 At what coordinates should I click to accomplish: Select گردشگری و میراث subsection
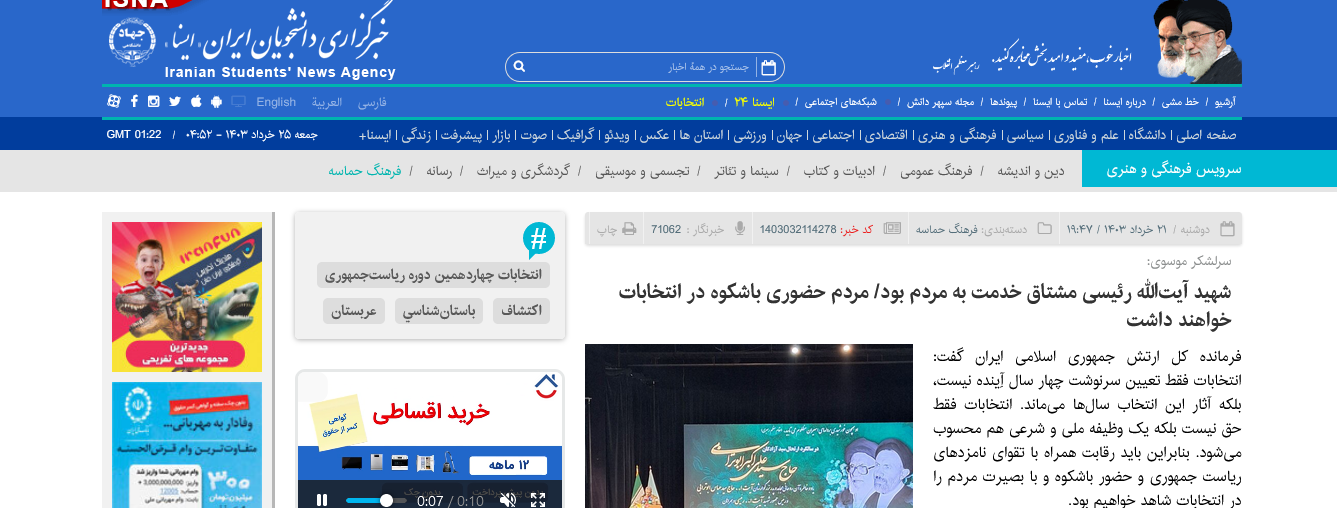523,171
